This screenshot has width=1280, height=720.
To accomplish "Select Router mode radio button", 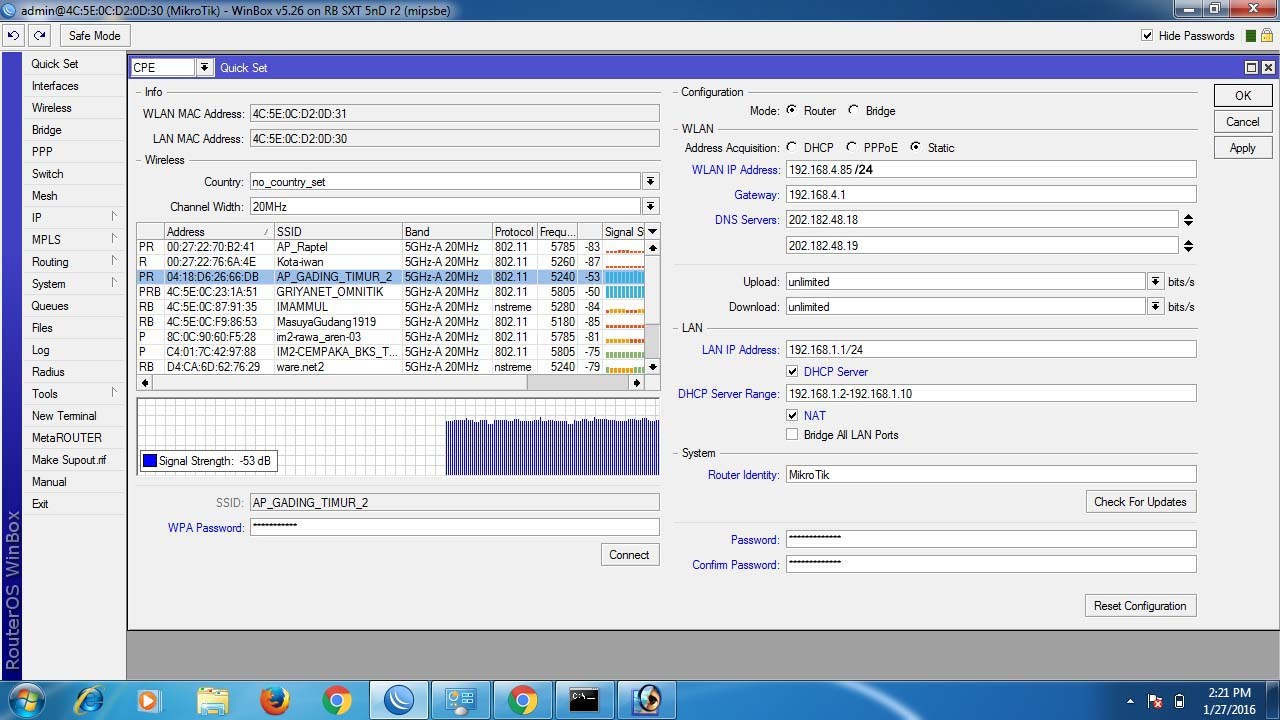I will 792,110.
